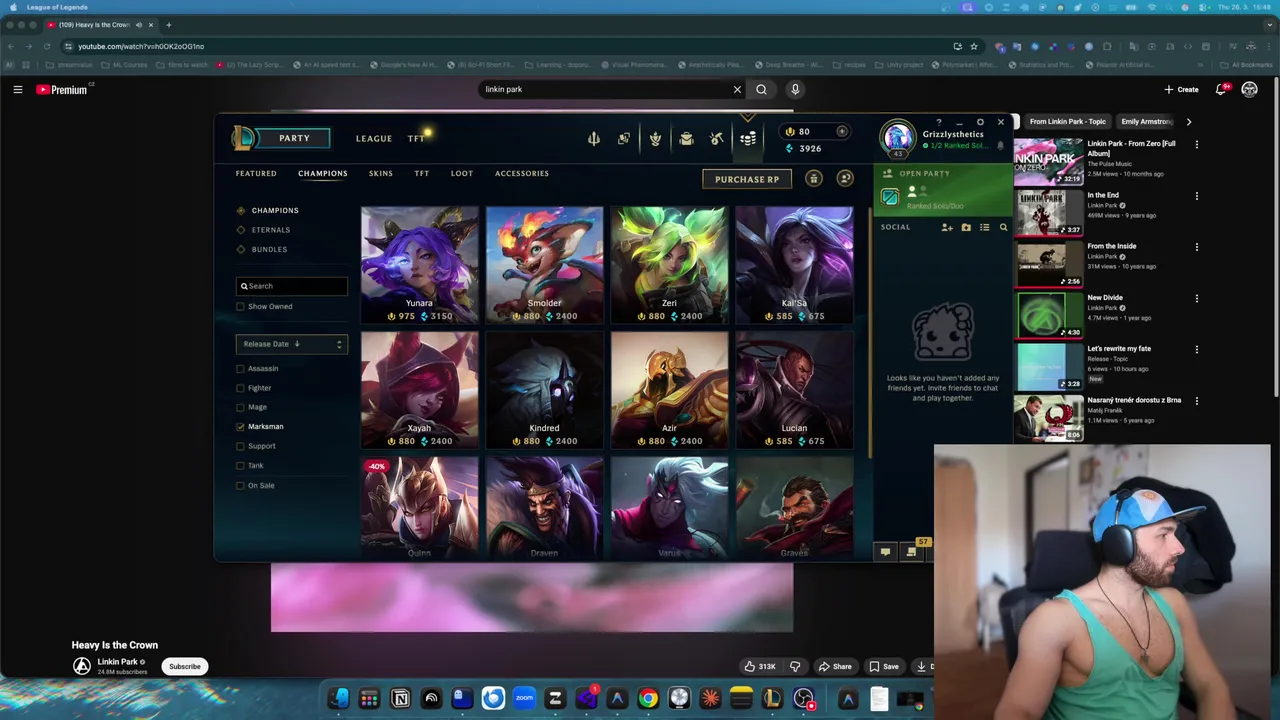Open the social list options icon
The image size is (1280, 720).
[x=985, y=228]
